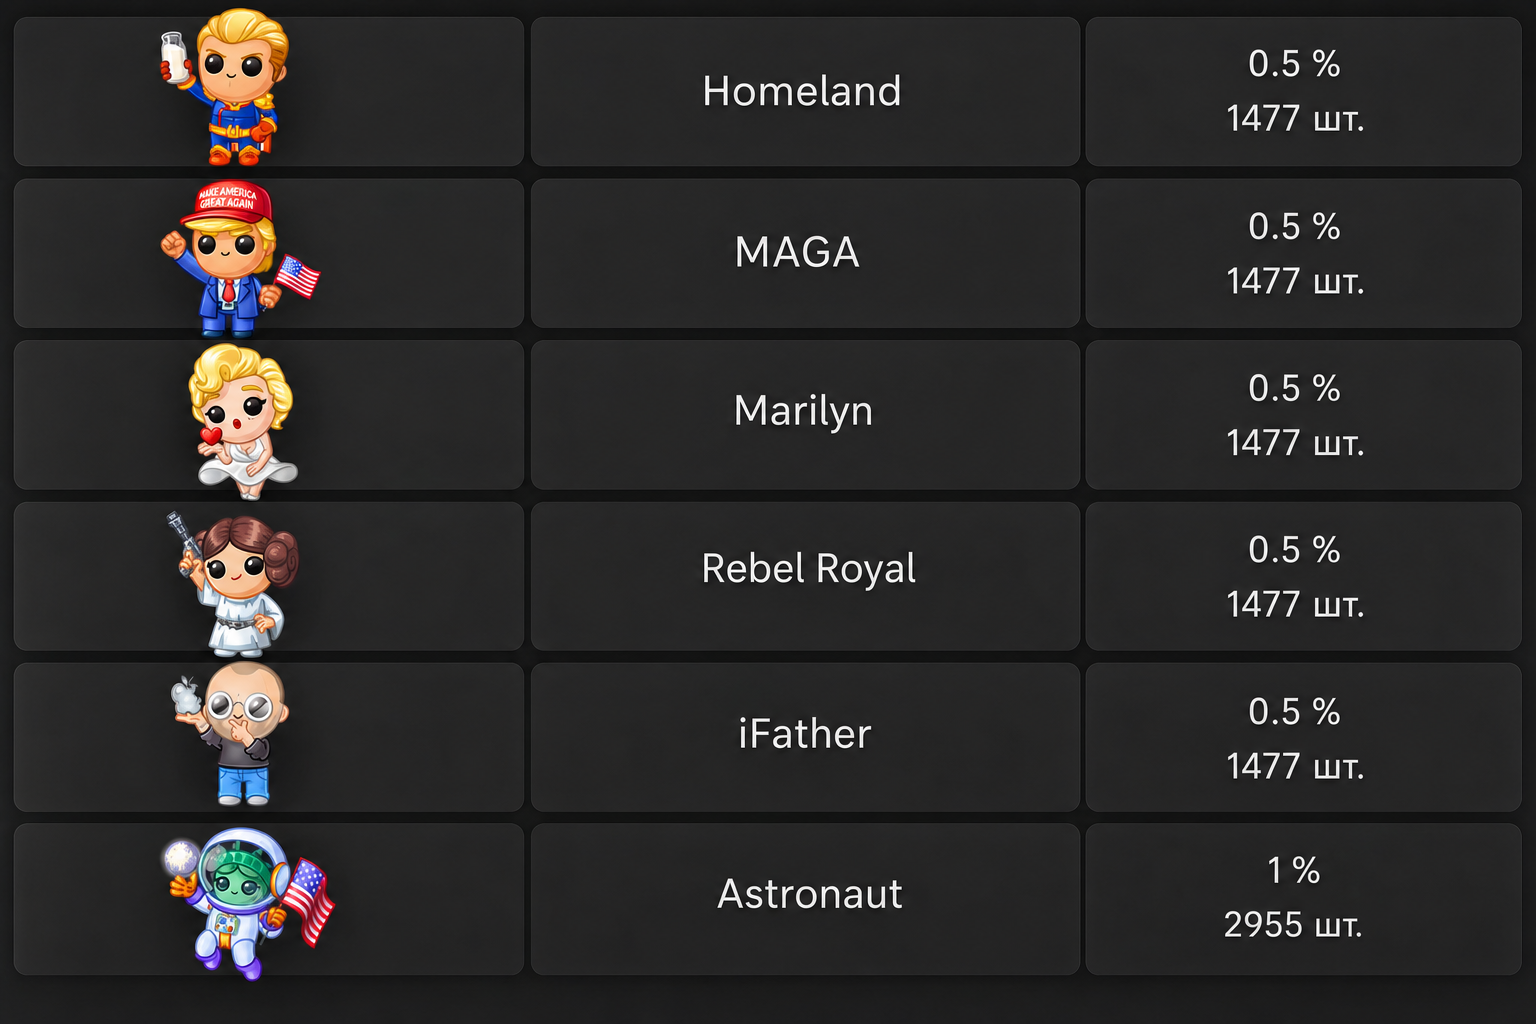Choose the Rebel Royal princess character icon
This screenshot has height=1024, width=1536.
(x=238, y=585)
